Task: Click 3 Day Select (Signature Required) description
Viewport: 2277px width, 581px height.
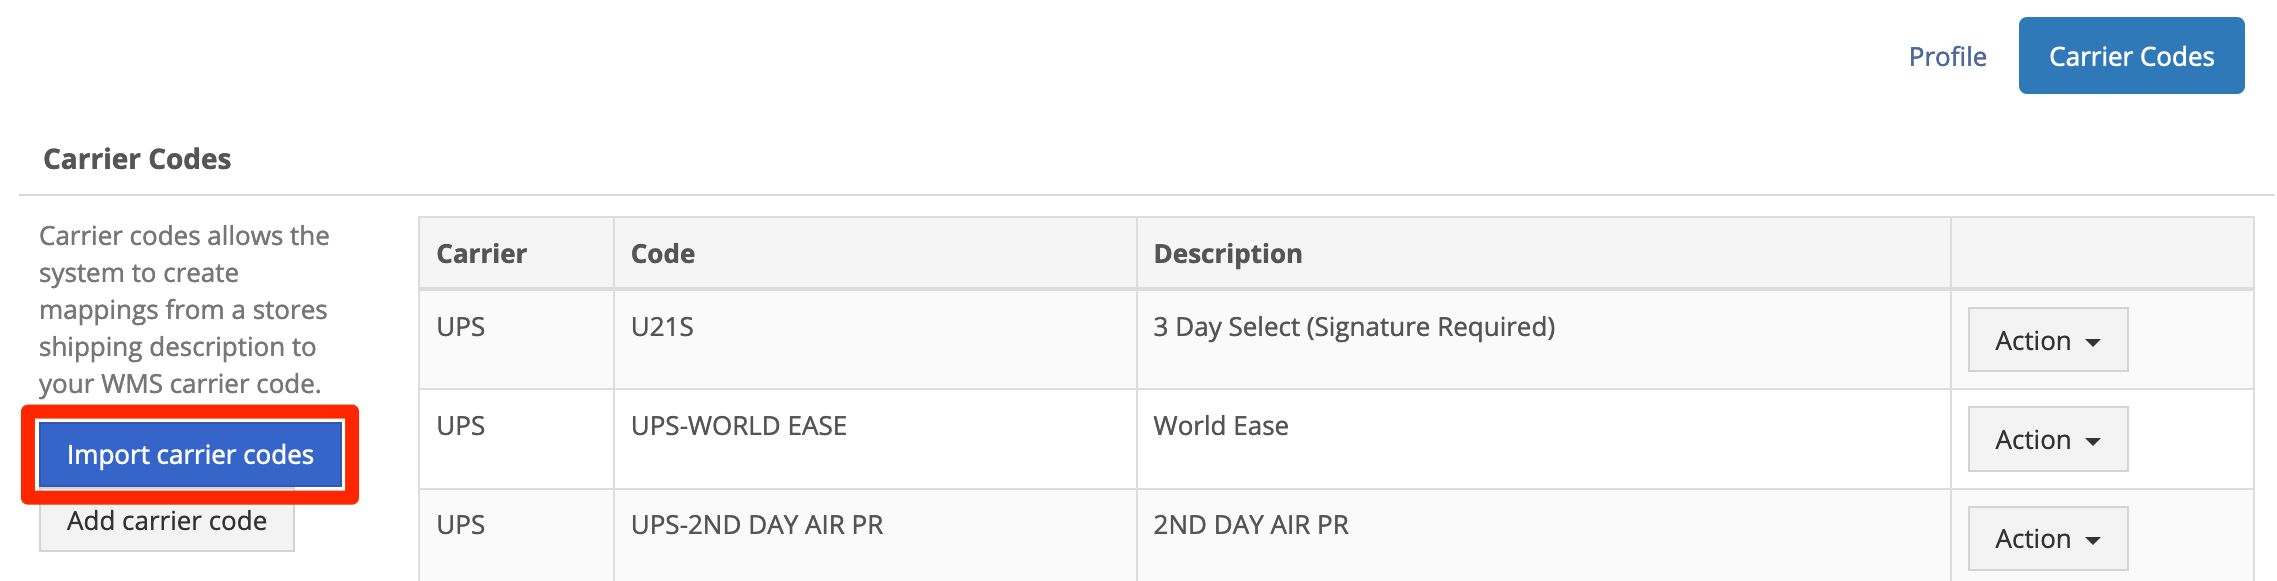Action: pyautogui.click(x=1354, y=327)
